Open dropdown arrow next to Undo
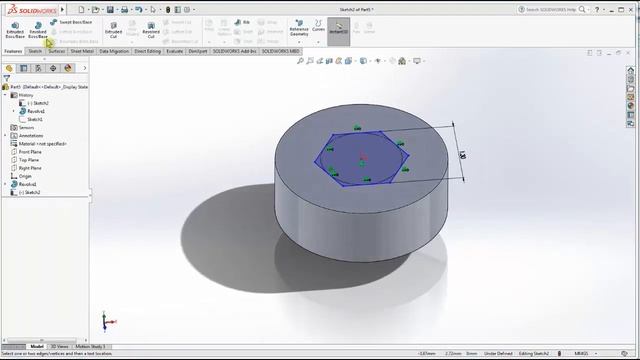The image size is (640, 360). (146, 9)
